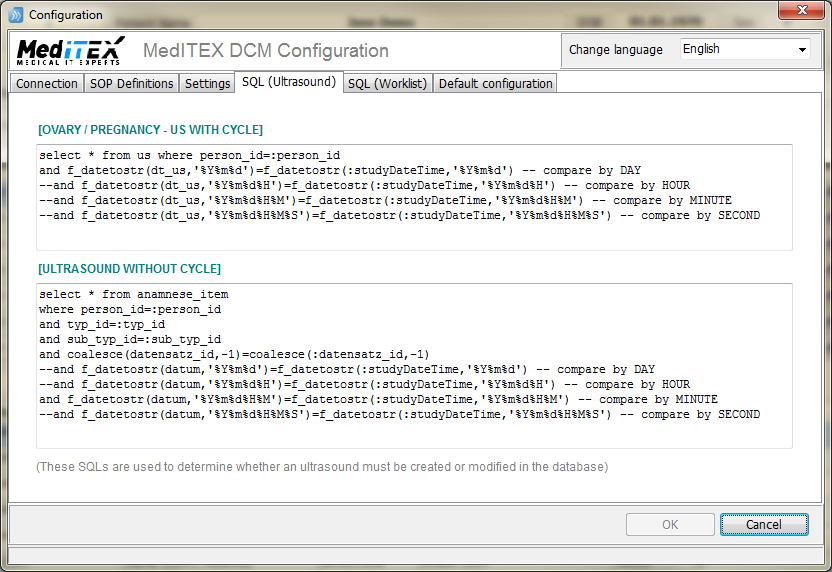Click the dt_us compare by MINUTE line

pos(385,200)
